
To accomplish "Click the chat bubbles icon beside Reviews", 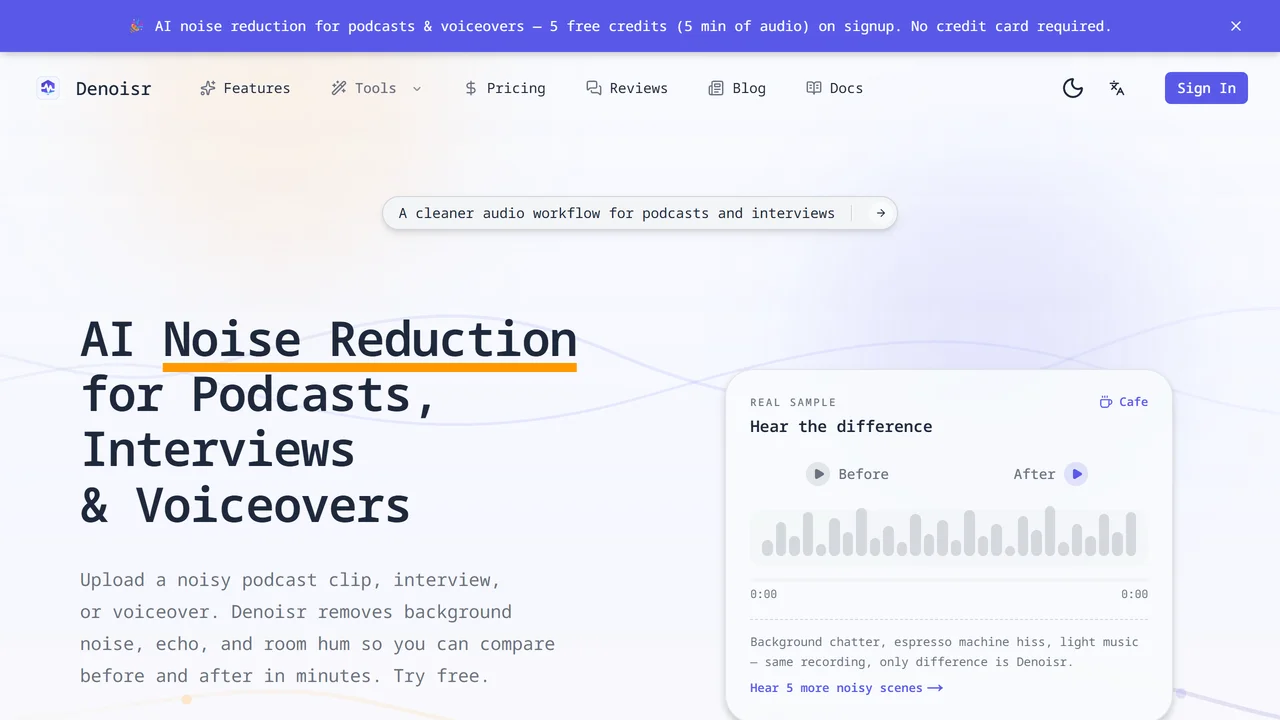I will pyautogui.click(x=594, y=88).
